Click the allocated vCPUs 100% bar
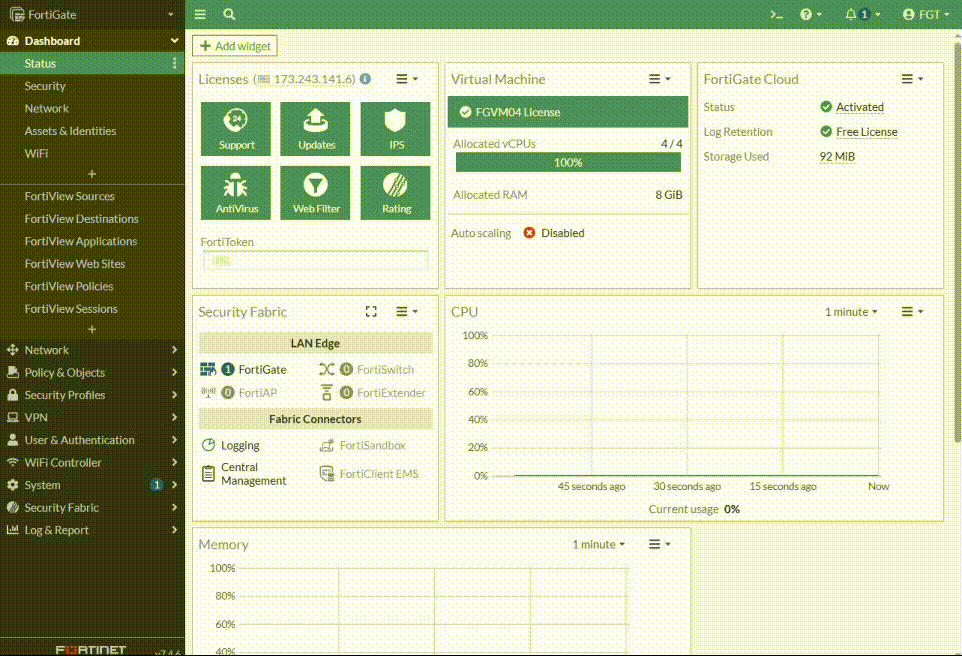 [568, 162]
